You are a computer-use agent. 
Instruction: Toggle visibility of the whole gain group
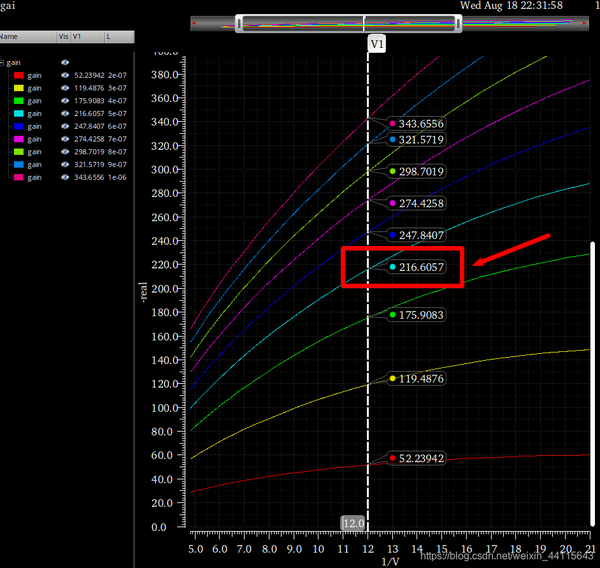coord(65,62)
